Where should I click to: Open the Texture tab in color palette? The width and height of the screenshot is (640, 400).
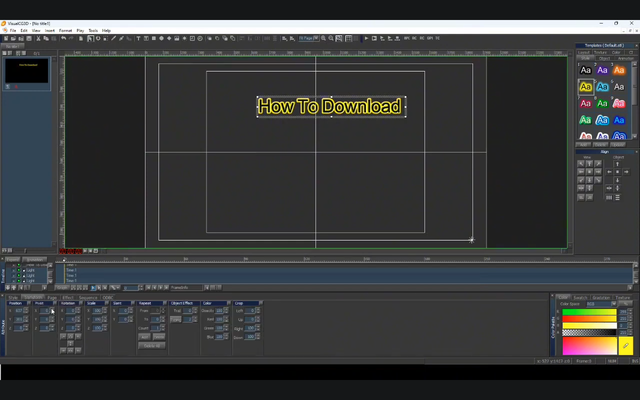point(622,298)
